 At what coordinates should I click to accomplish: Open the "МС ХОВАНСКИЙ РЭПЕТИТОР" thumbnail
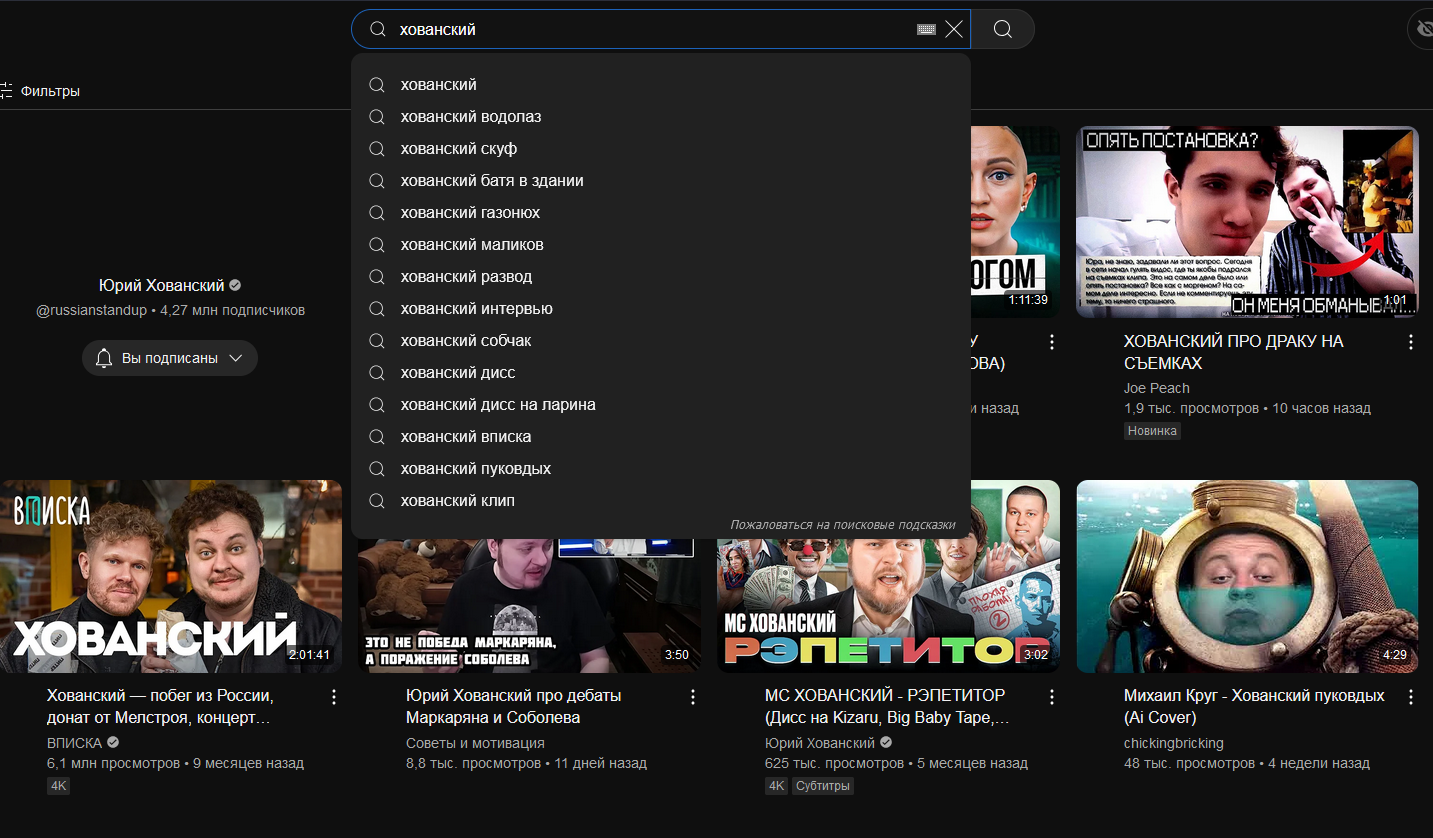[888, 606]
